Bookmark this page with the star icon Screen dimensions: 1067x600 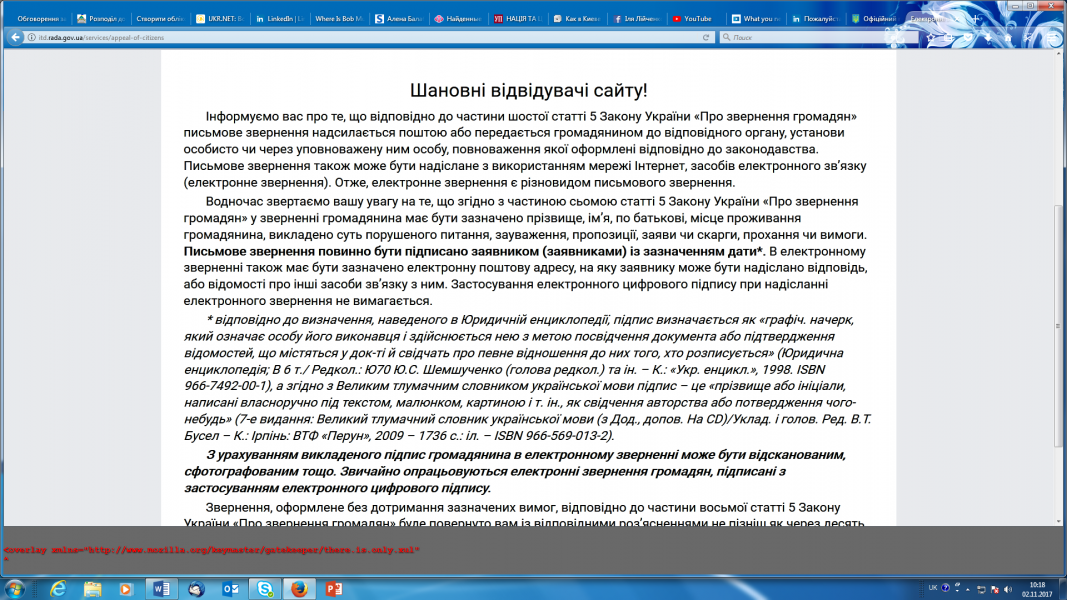click(x=930, y=37)
